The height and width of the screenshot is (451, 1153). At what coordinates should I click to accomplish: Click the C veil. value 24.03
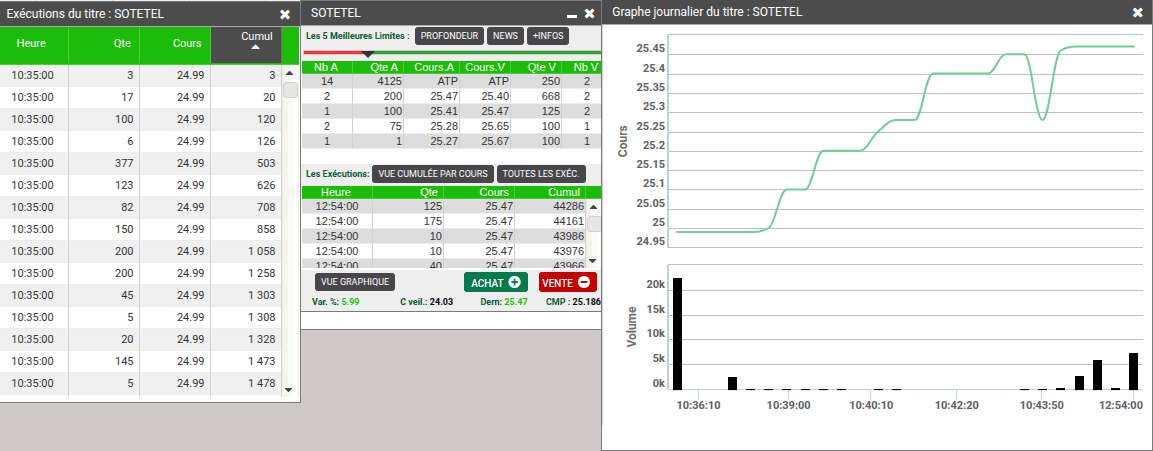coord(441,302)
